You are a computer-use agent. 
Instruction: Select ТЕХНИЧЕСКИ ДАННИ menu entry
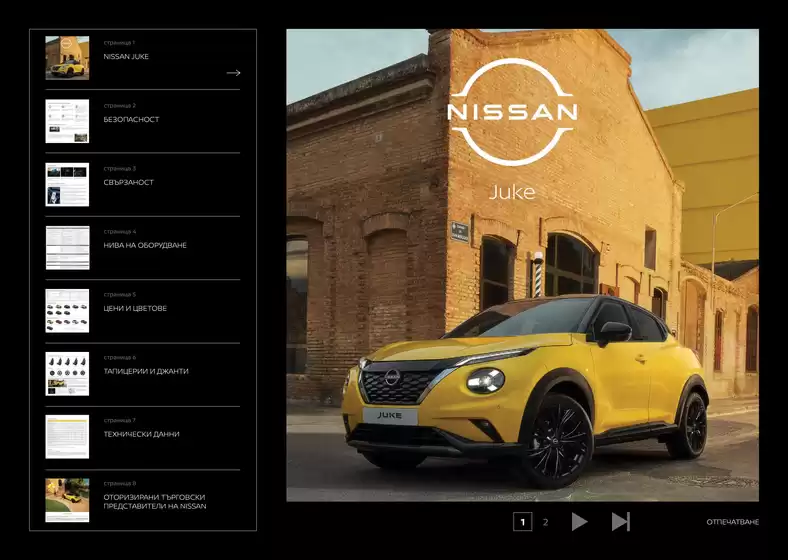pos(141,434)
